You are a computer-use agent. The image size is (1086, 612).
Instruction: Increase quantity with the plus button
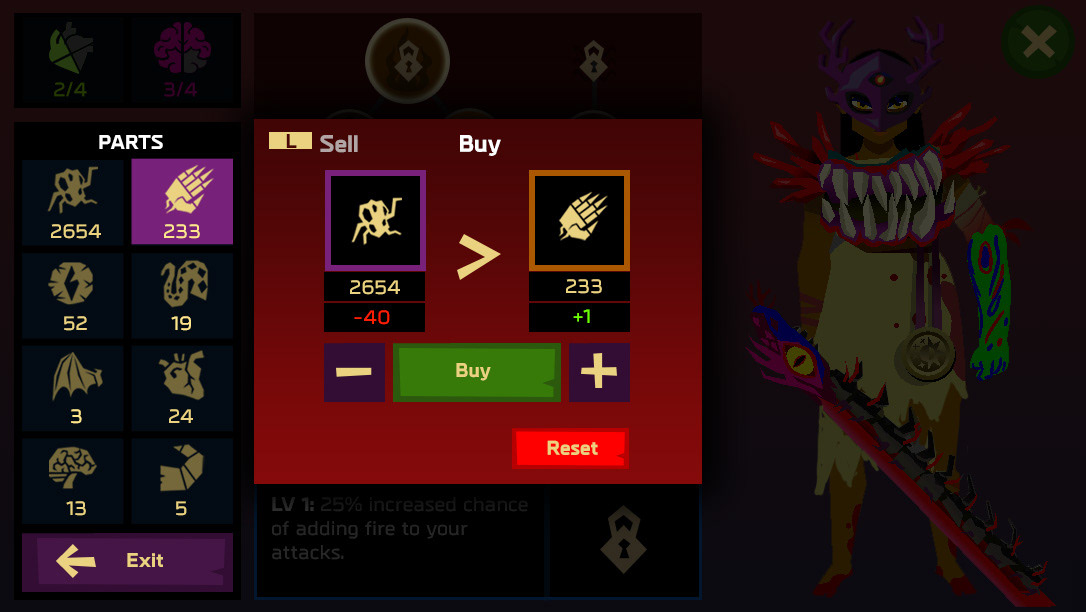(x=599, y=372)
